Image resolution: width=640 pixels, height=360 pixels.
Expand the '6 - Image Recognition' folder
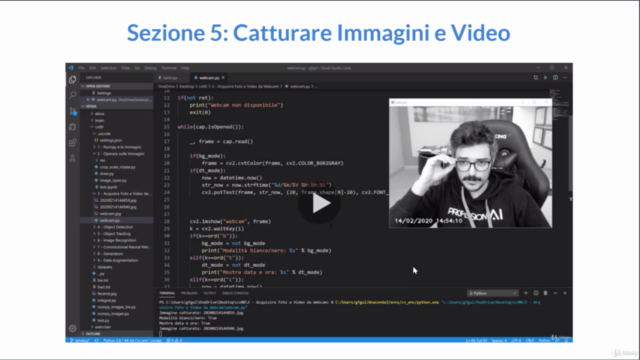pyautogui.click(x=116, y=240)
